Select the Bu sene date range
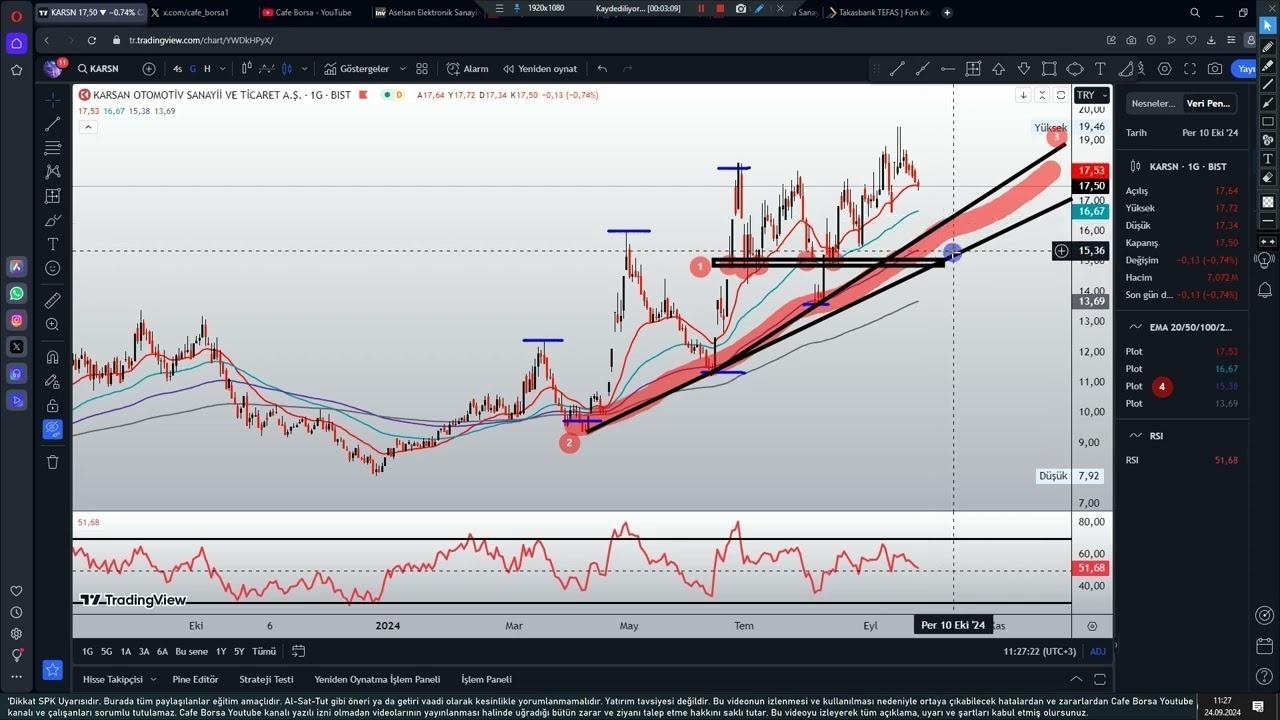 (x=191, y=651)
